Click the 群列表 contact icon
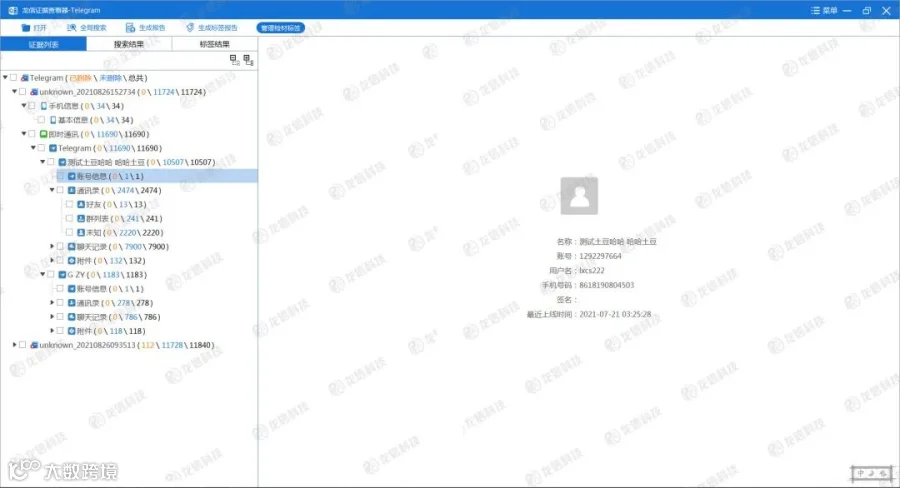This screenshot has height=488, width=900. (x=81, y=218)
